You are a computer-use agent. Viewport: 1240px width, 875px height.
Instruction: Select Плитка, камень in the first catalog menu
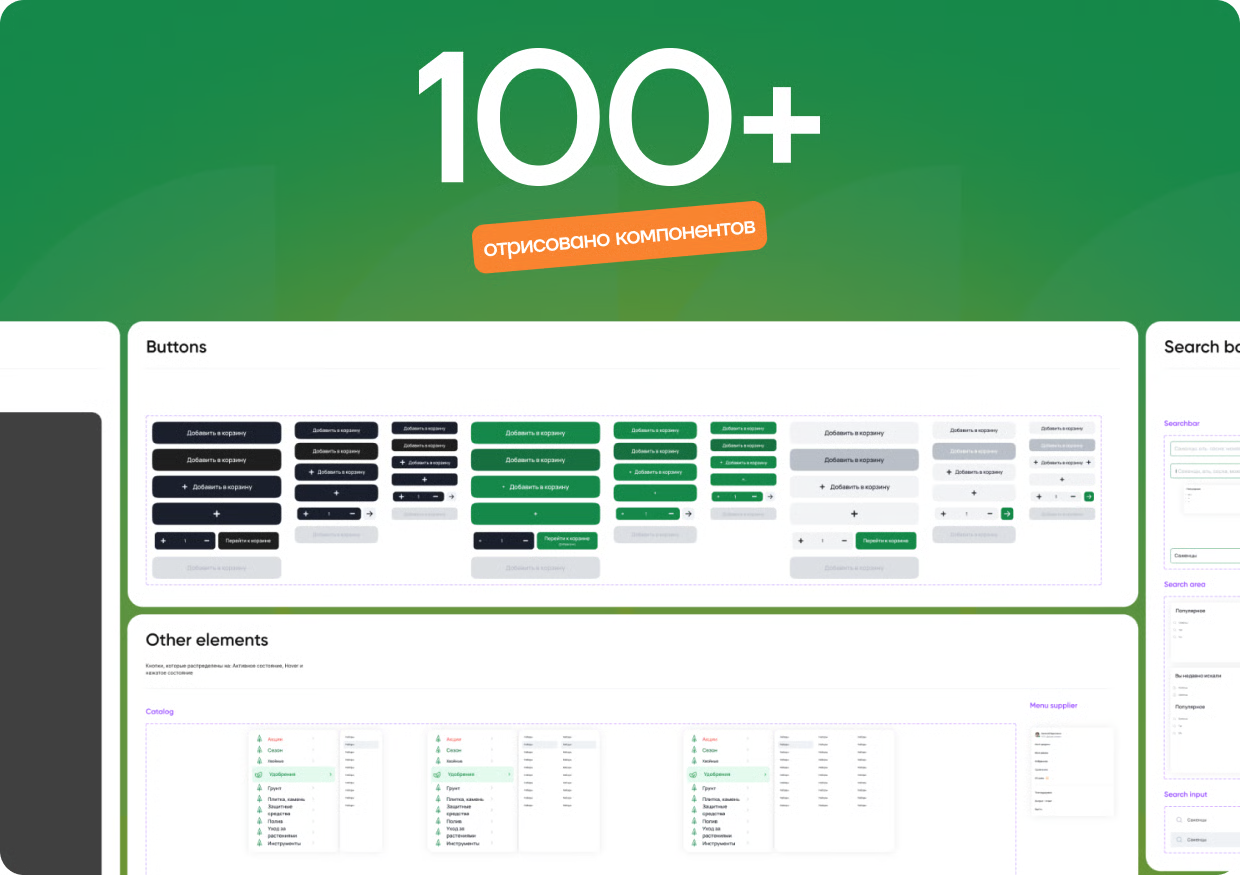286,799
